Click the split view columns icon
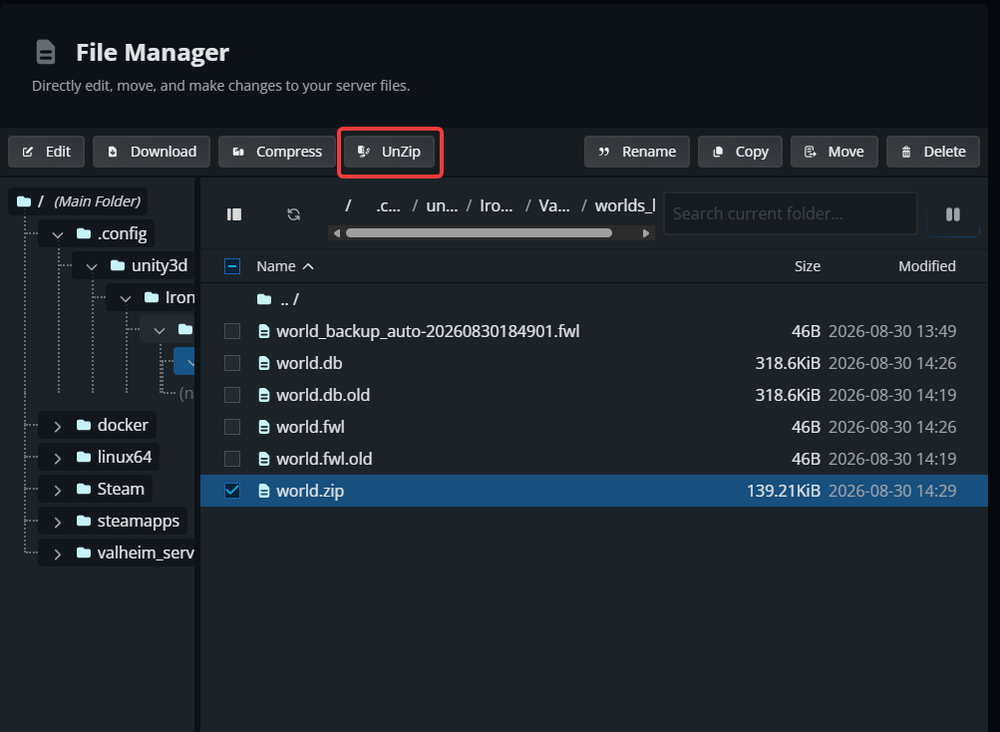 click(953, 214)
